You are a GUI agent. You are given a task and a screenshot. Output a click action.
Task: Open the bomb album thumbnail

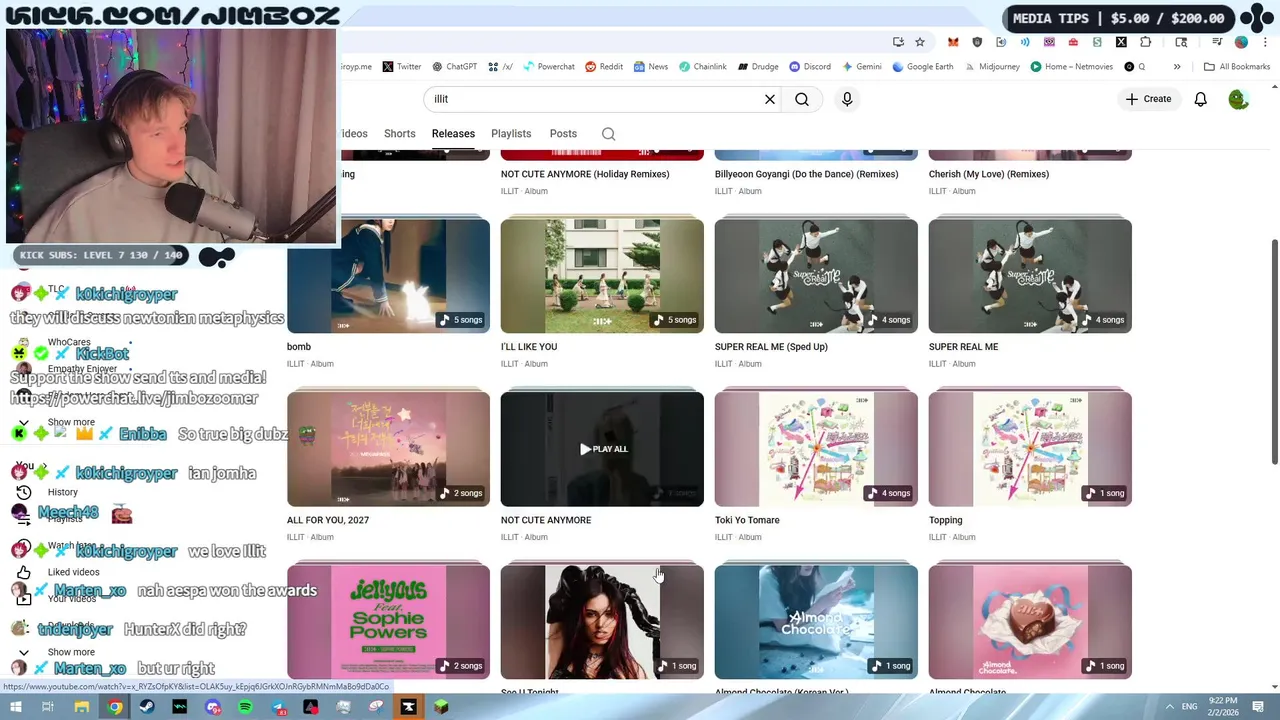[x=388, y=276]
